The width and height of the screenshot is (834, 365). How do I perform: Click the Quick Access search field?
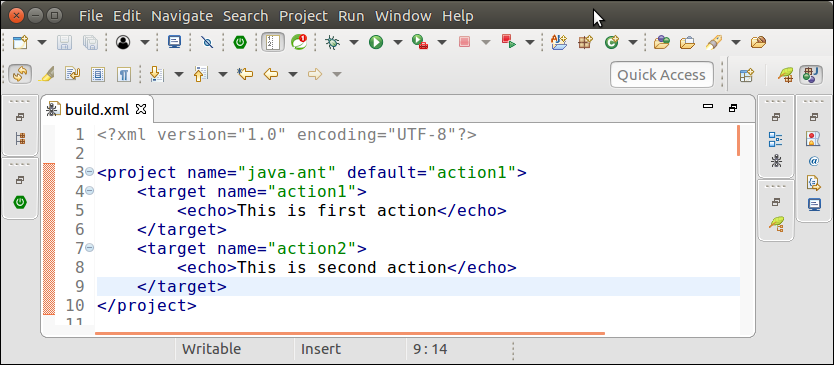[x=662, y=75]
